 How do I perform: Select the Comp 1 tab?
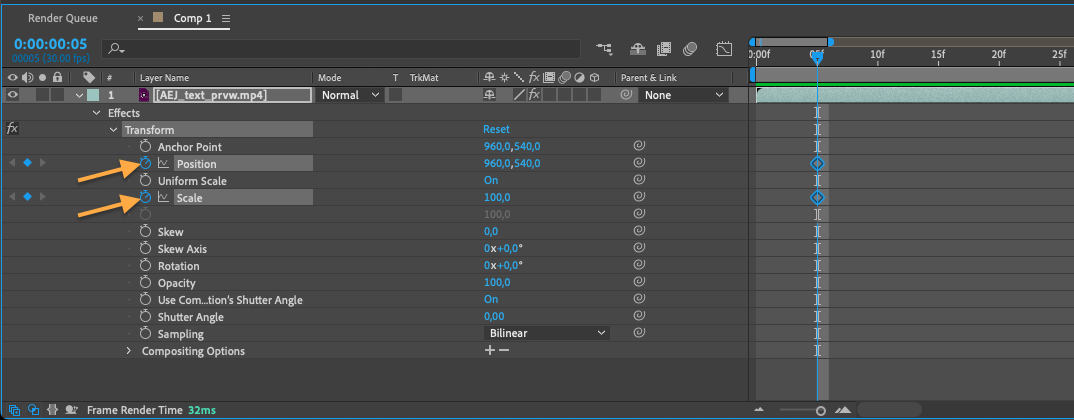click(192, 18)
